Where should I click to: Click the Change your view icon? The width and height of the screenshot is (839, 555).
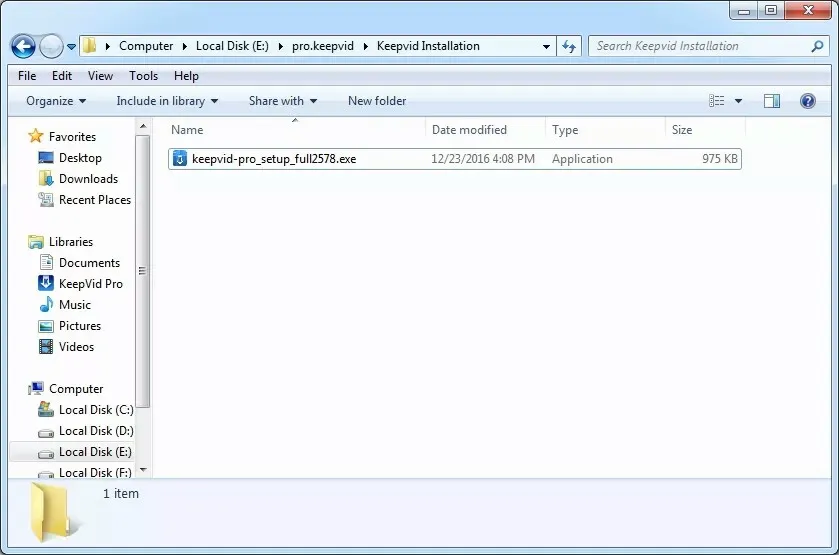click(x=716, y=101)
